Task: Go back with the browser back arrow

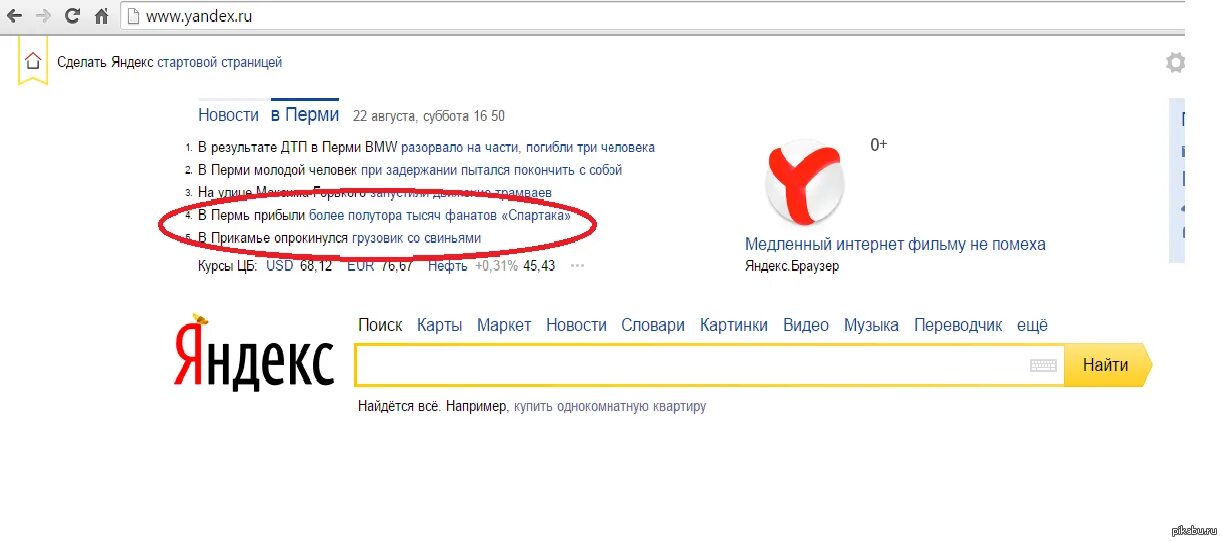Action: (14, 17)
